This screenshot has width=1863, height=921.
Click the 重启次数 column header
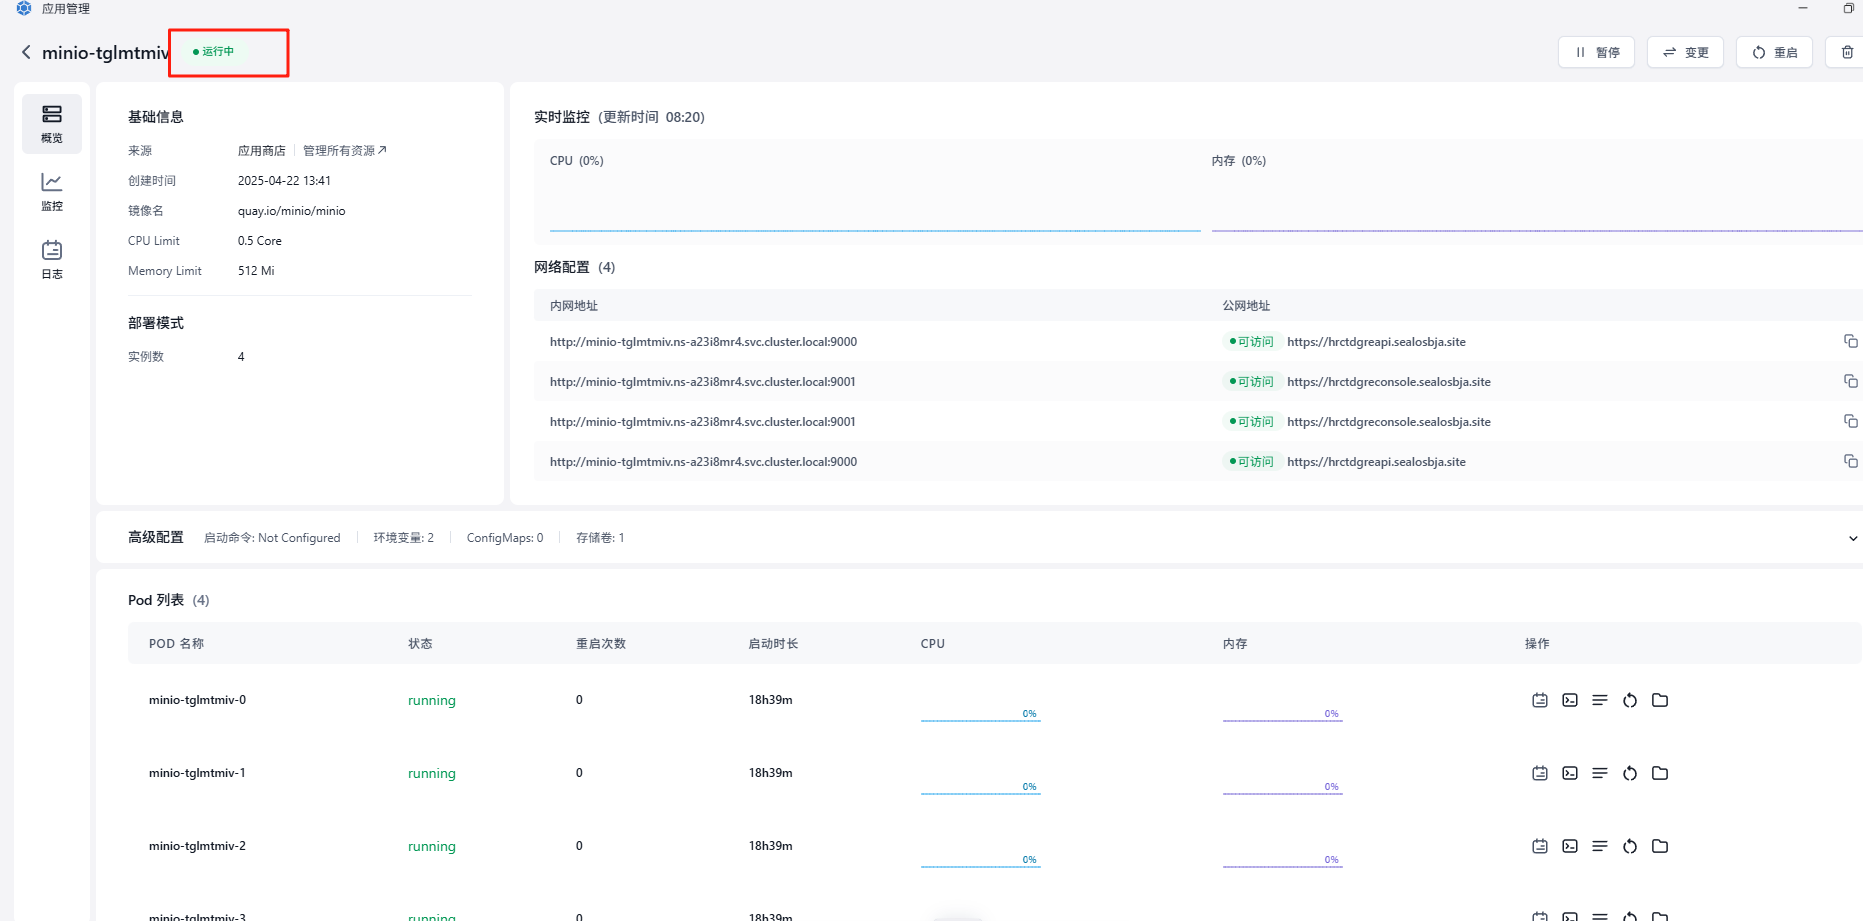coord(601,644)
